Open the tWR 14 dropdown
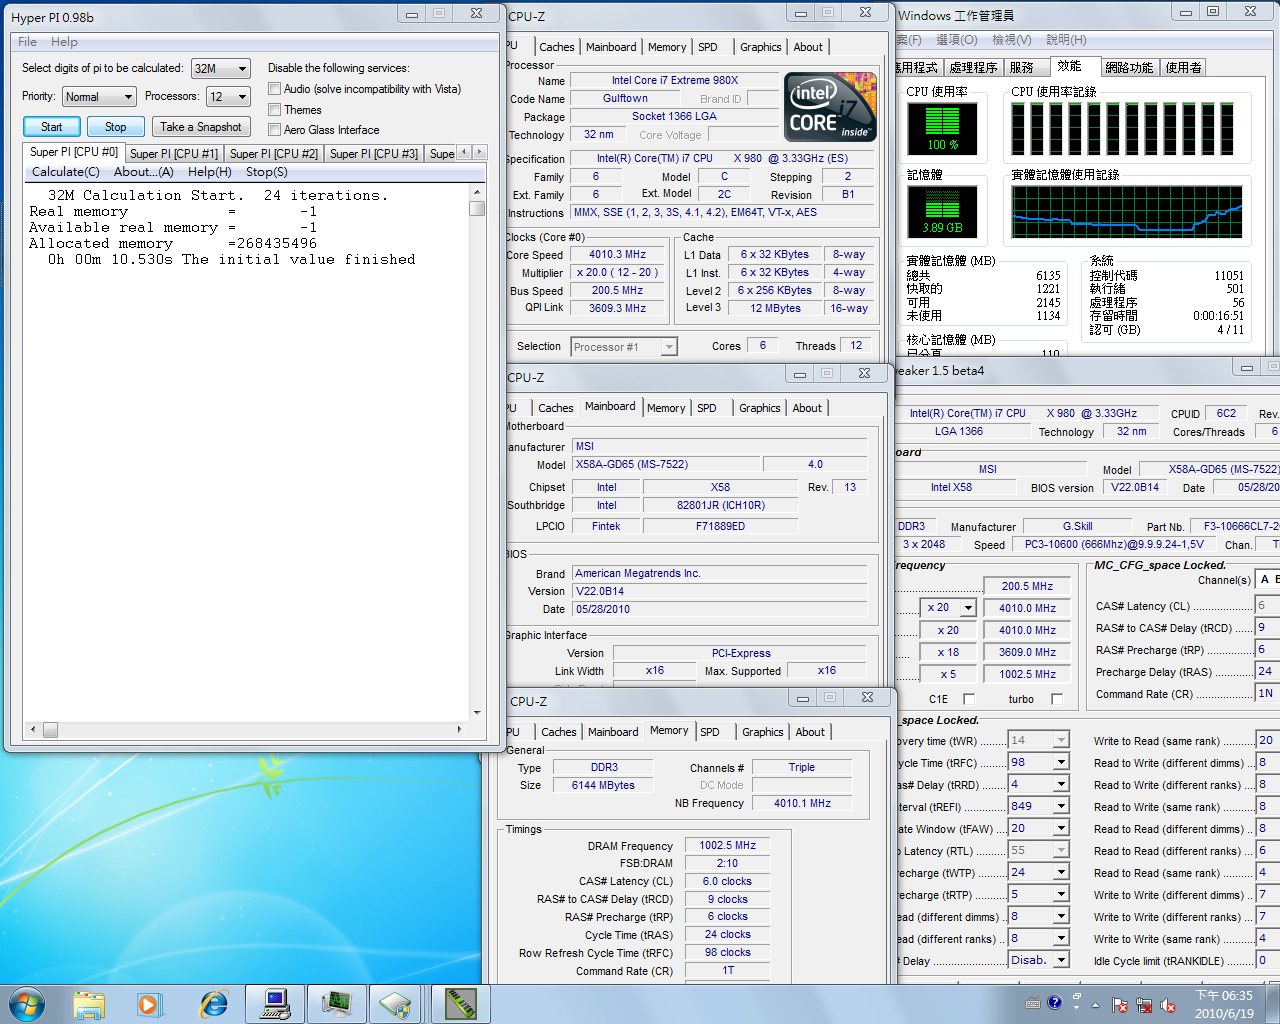 pos(1039,740)
